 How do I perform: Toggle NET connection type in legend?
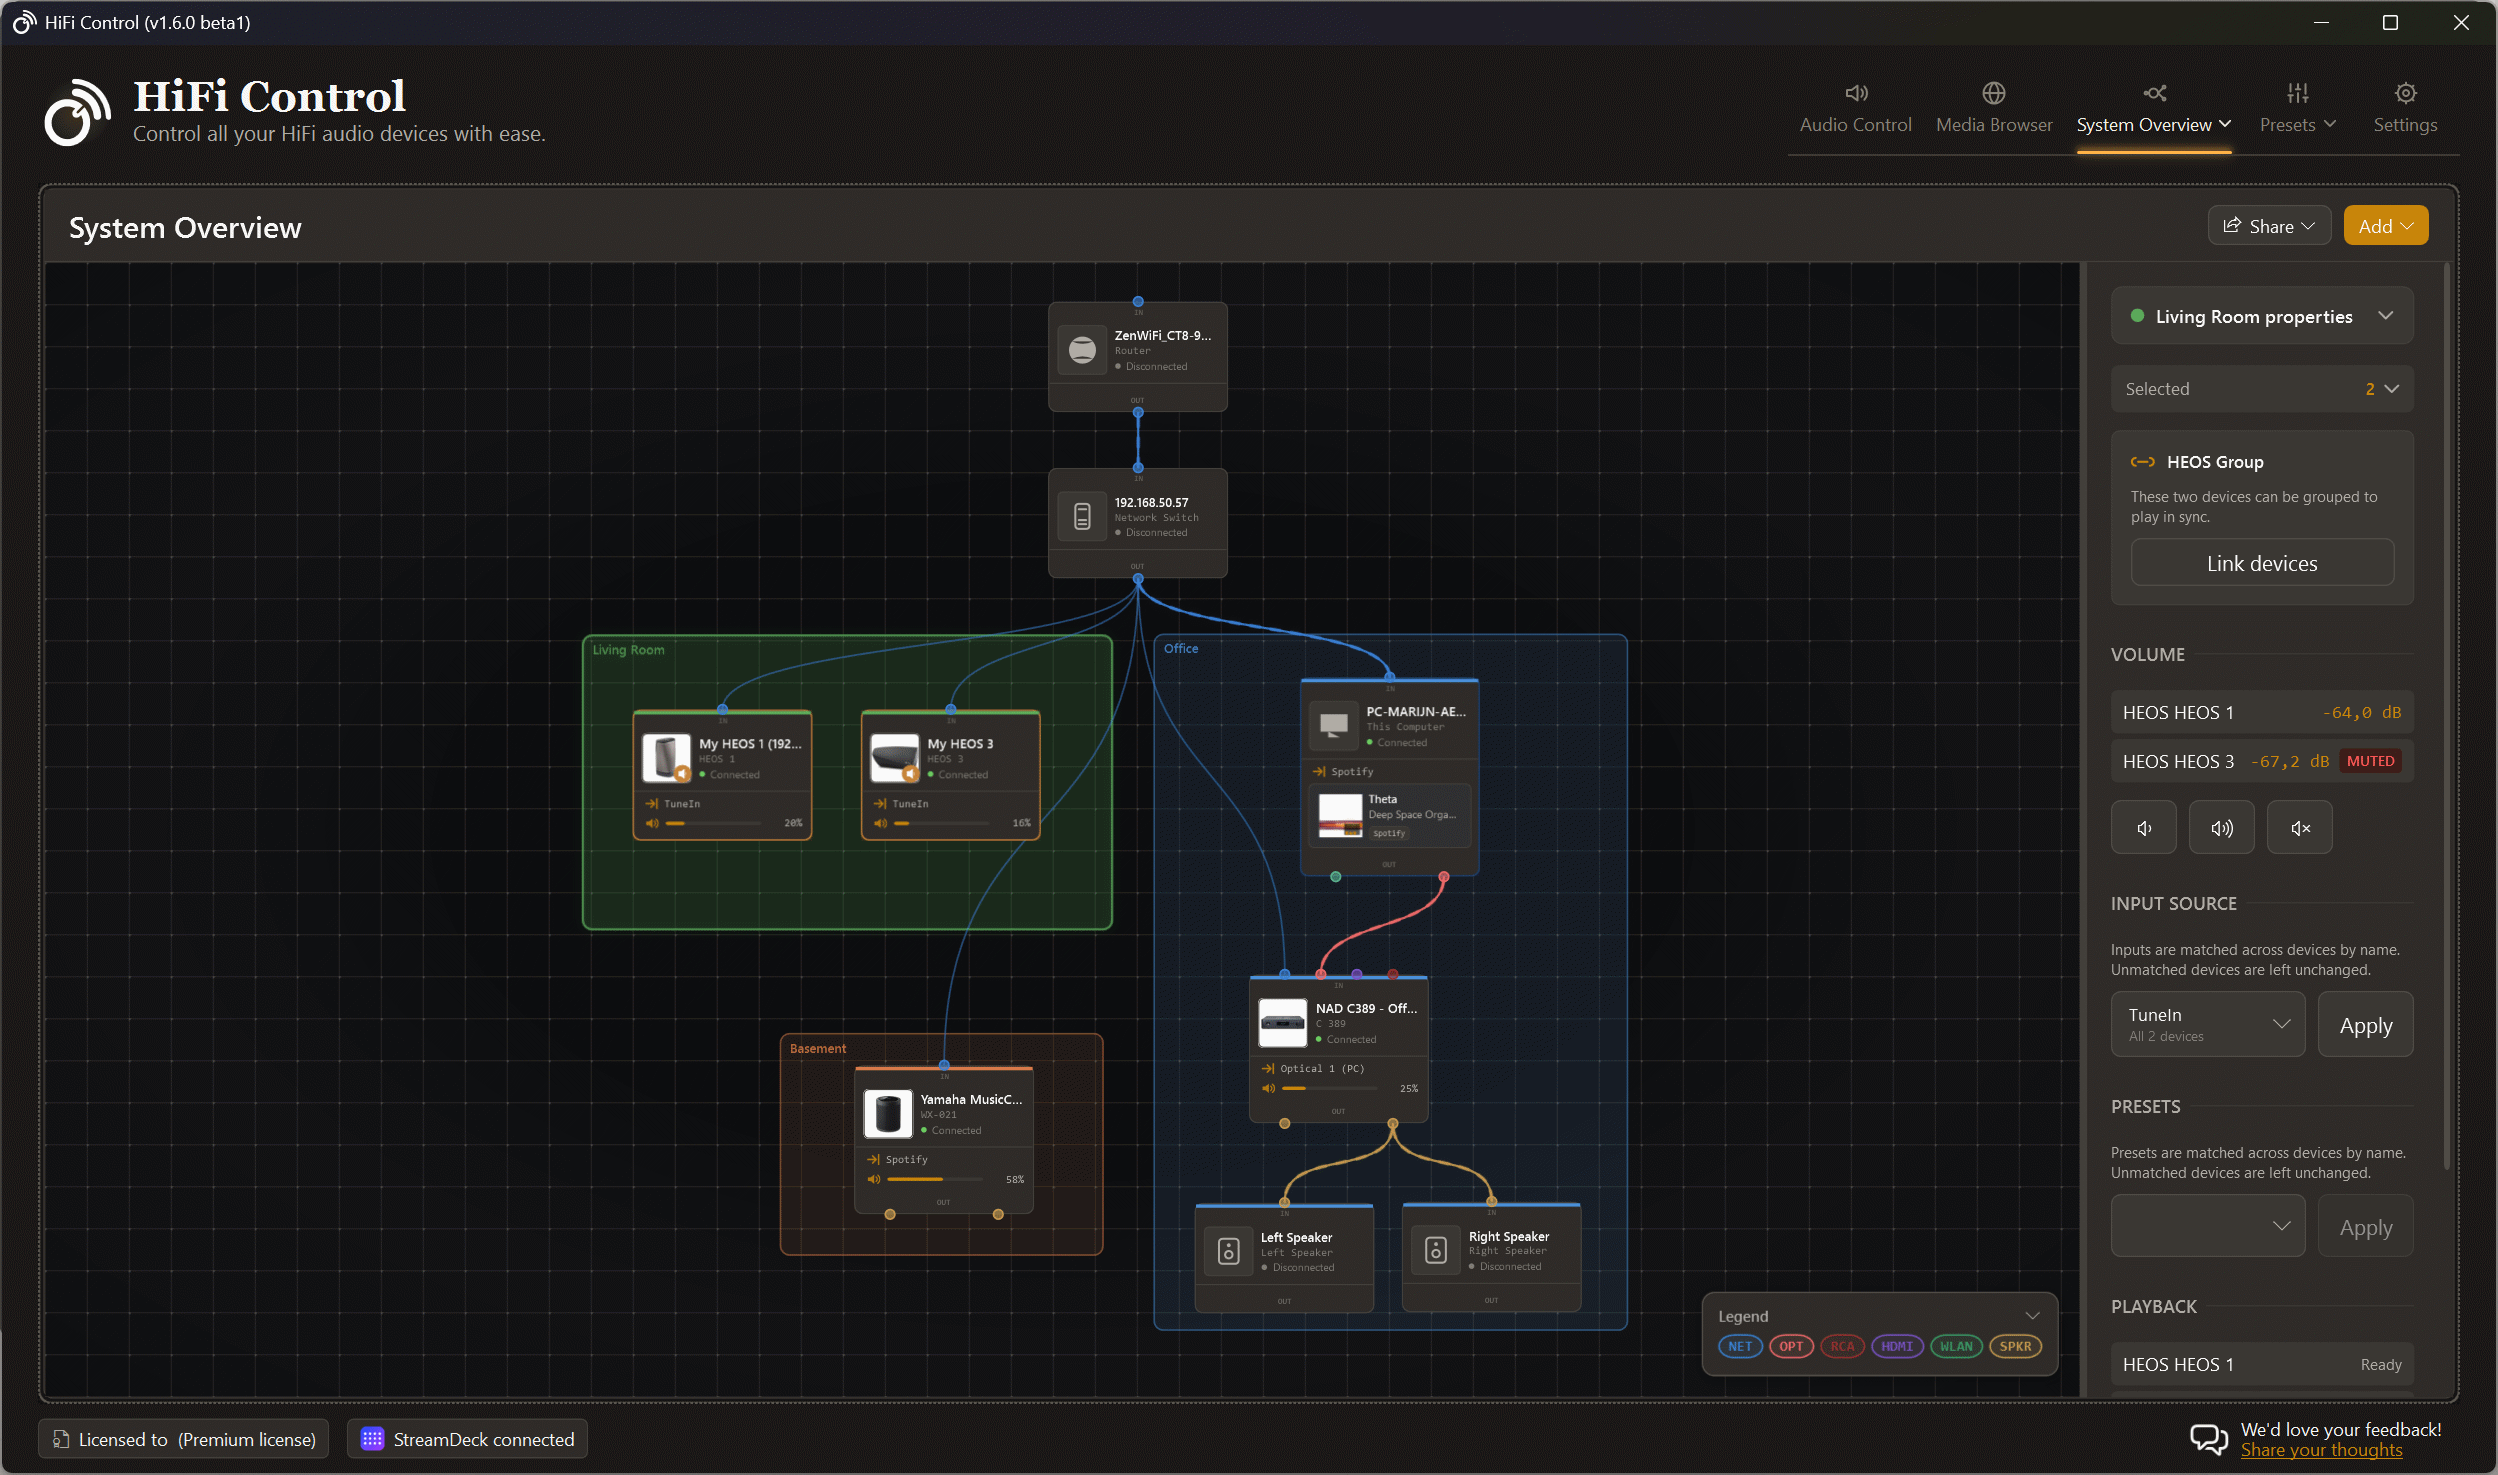tap(1740, 1347)
